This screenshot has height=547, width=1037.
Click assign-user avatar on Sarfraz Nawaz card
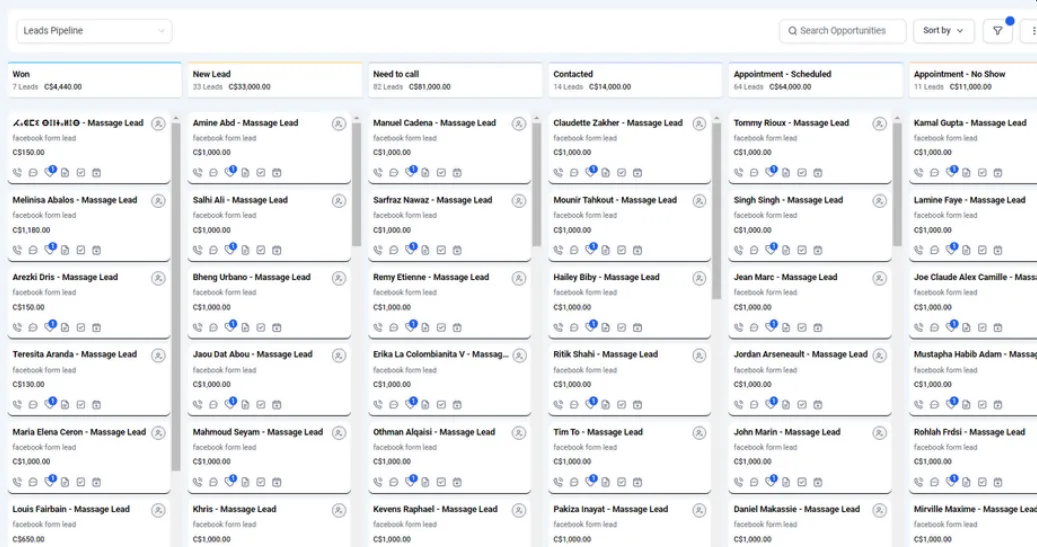pos(518,201)
